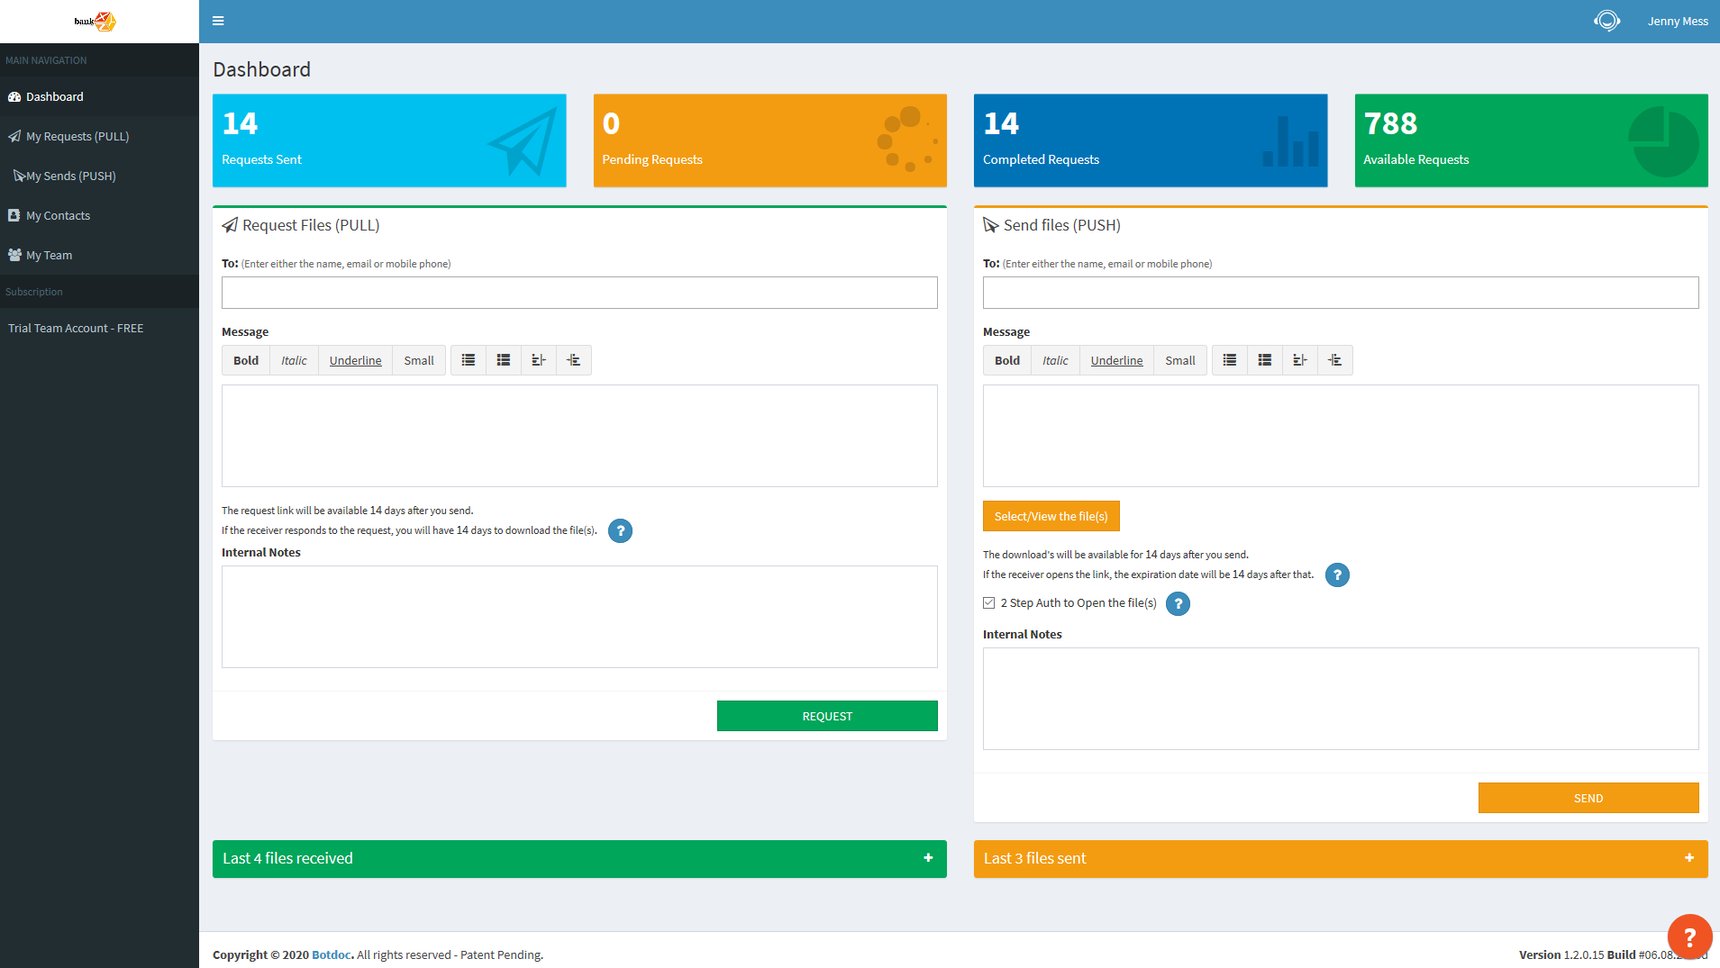Click the orange SEND button
Image resolution: width=1720 pixels, height=968 pixels.
[x=1588, y=798]
